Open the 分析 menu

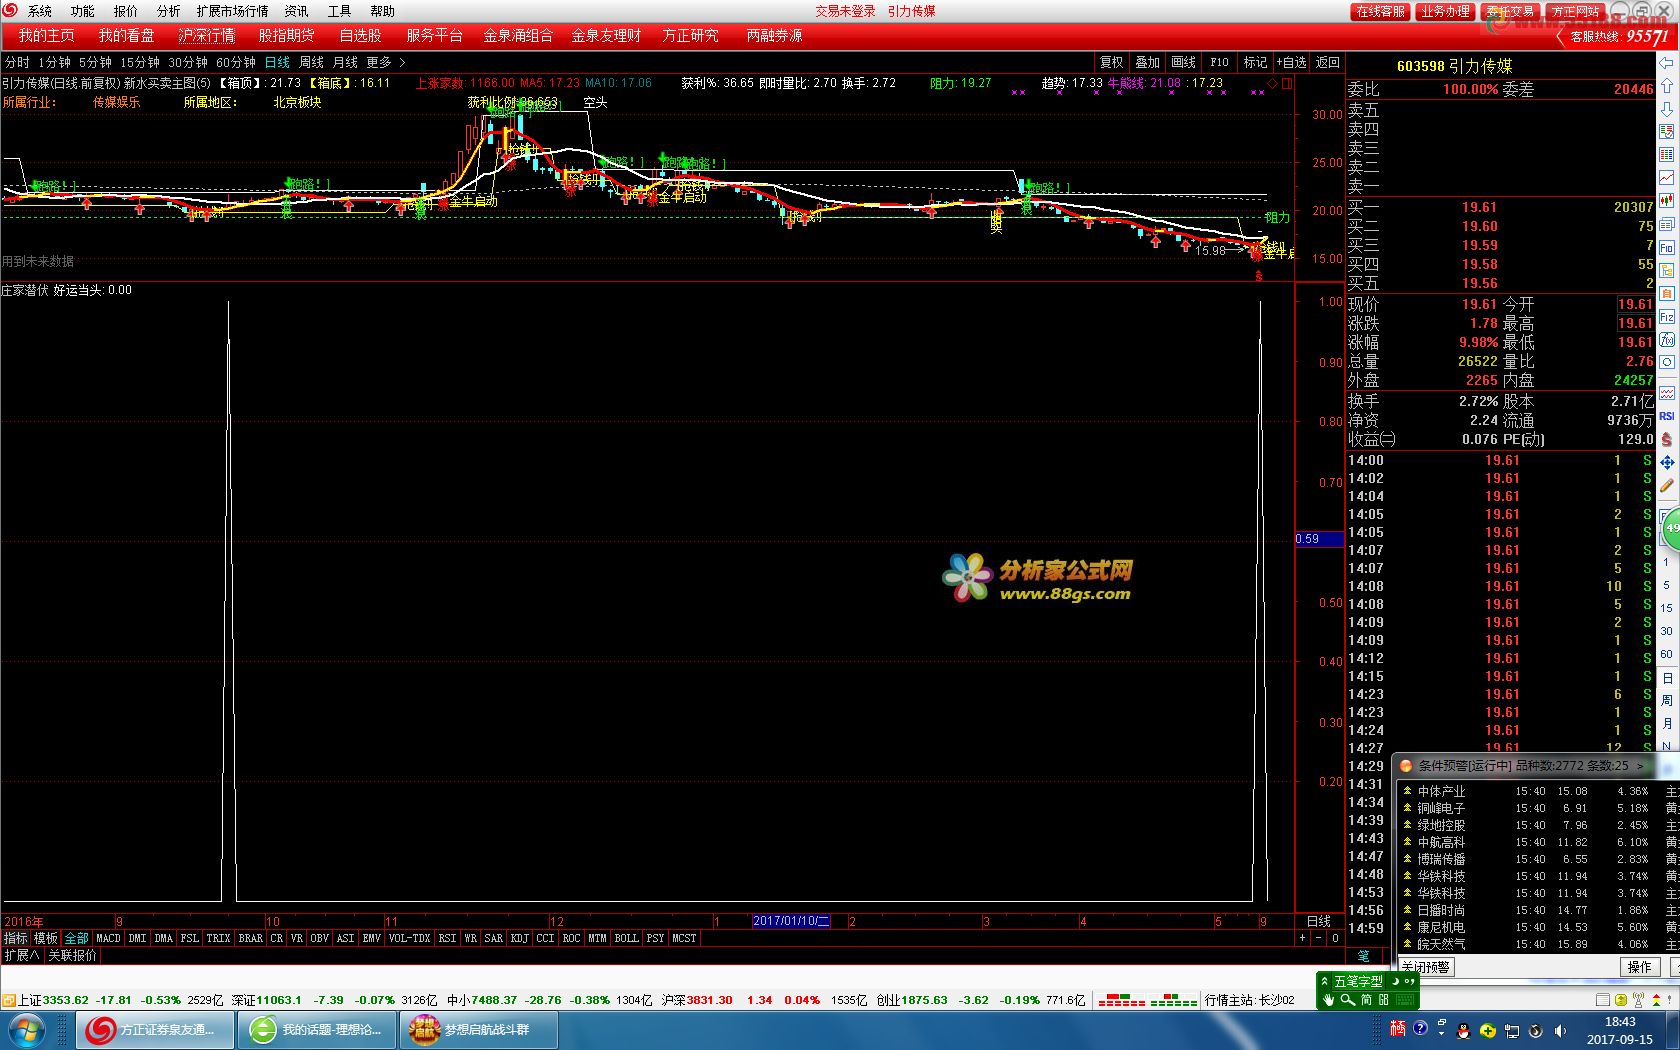169,11
